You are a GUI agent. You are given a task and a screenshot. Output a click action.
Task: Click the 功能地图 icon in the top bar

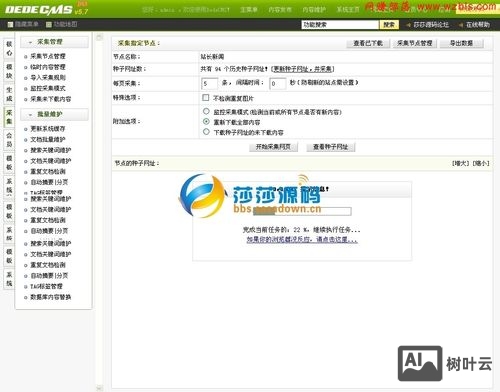tap(49, 24)
